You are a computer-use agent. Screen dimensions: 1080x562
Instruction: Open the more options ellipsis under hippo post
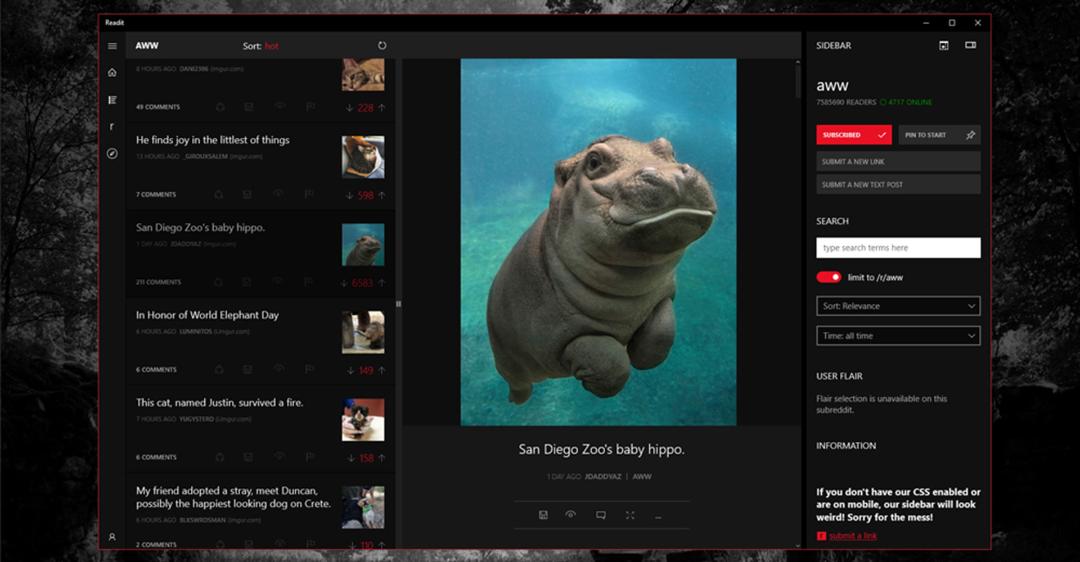tap(658, 516)
